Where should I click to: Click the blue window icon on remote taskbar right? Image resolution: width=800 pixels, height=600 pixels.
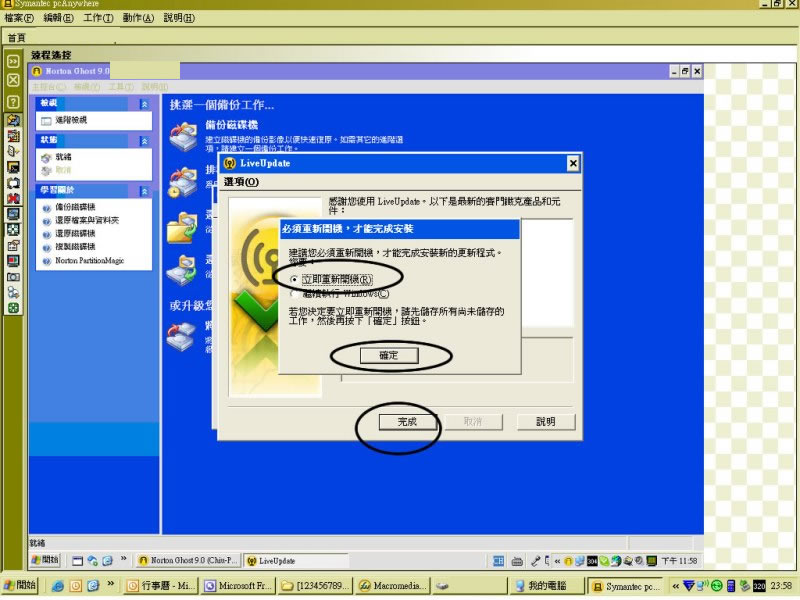pyautogui.click(x=498, y=561)
